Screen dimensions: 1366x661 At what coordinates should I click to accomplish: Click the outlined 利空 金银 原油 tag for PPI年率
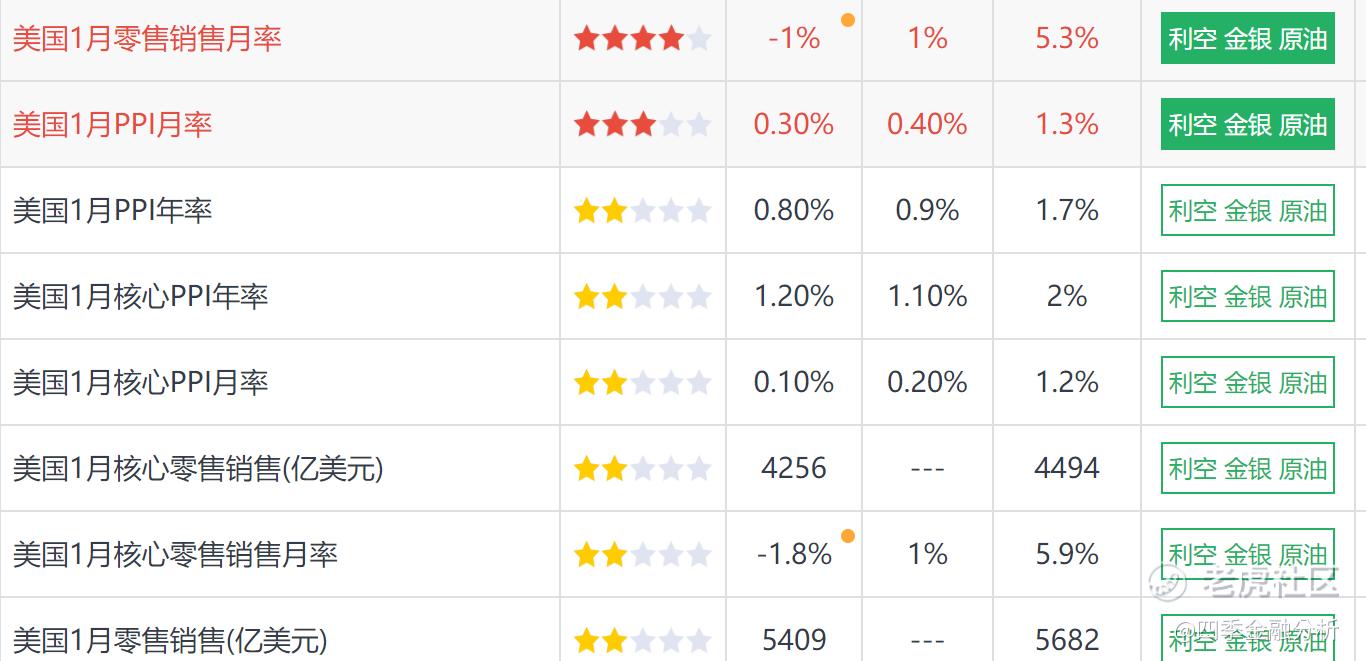[1248, 211]
